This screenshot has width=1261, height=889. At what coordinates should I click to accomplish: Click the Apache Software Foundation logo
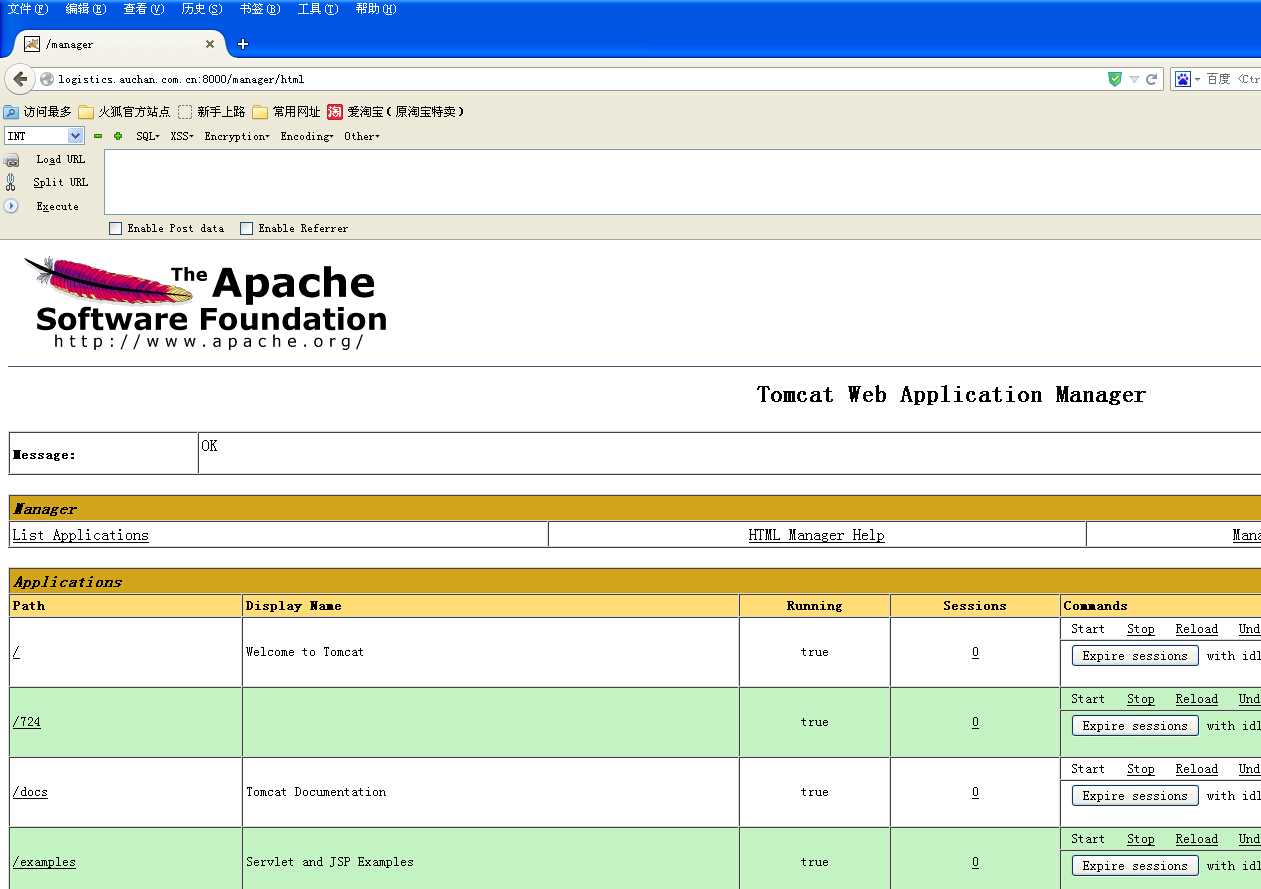[x=205, y=303]
